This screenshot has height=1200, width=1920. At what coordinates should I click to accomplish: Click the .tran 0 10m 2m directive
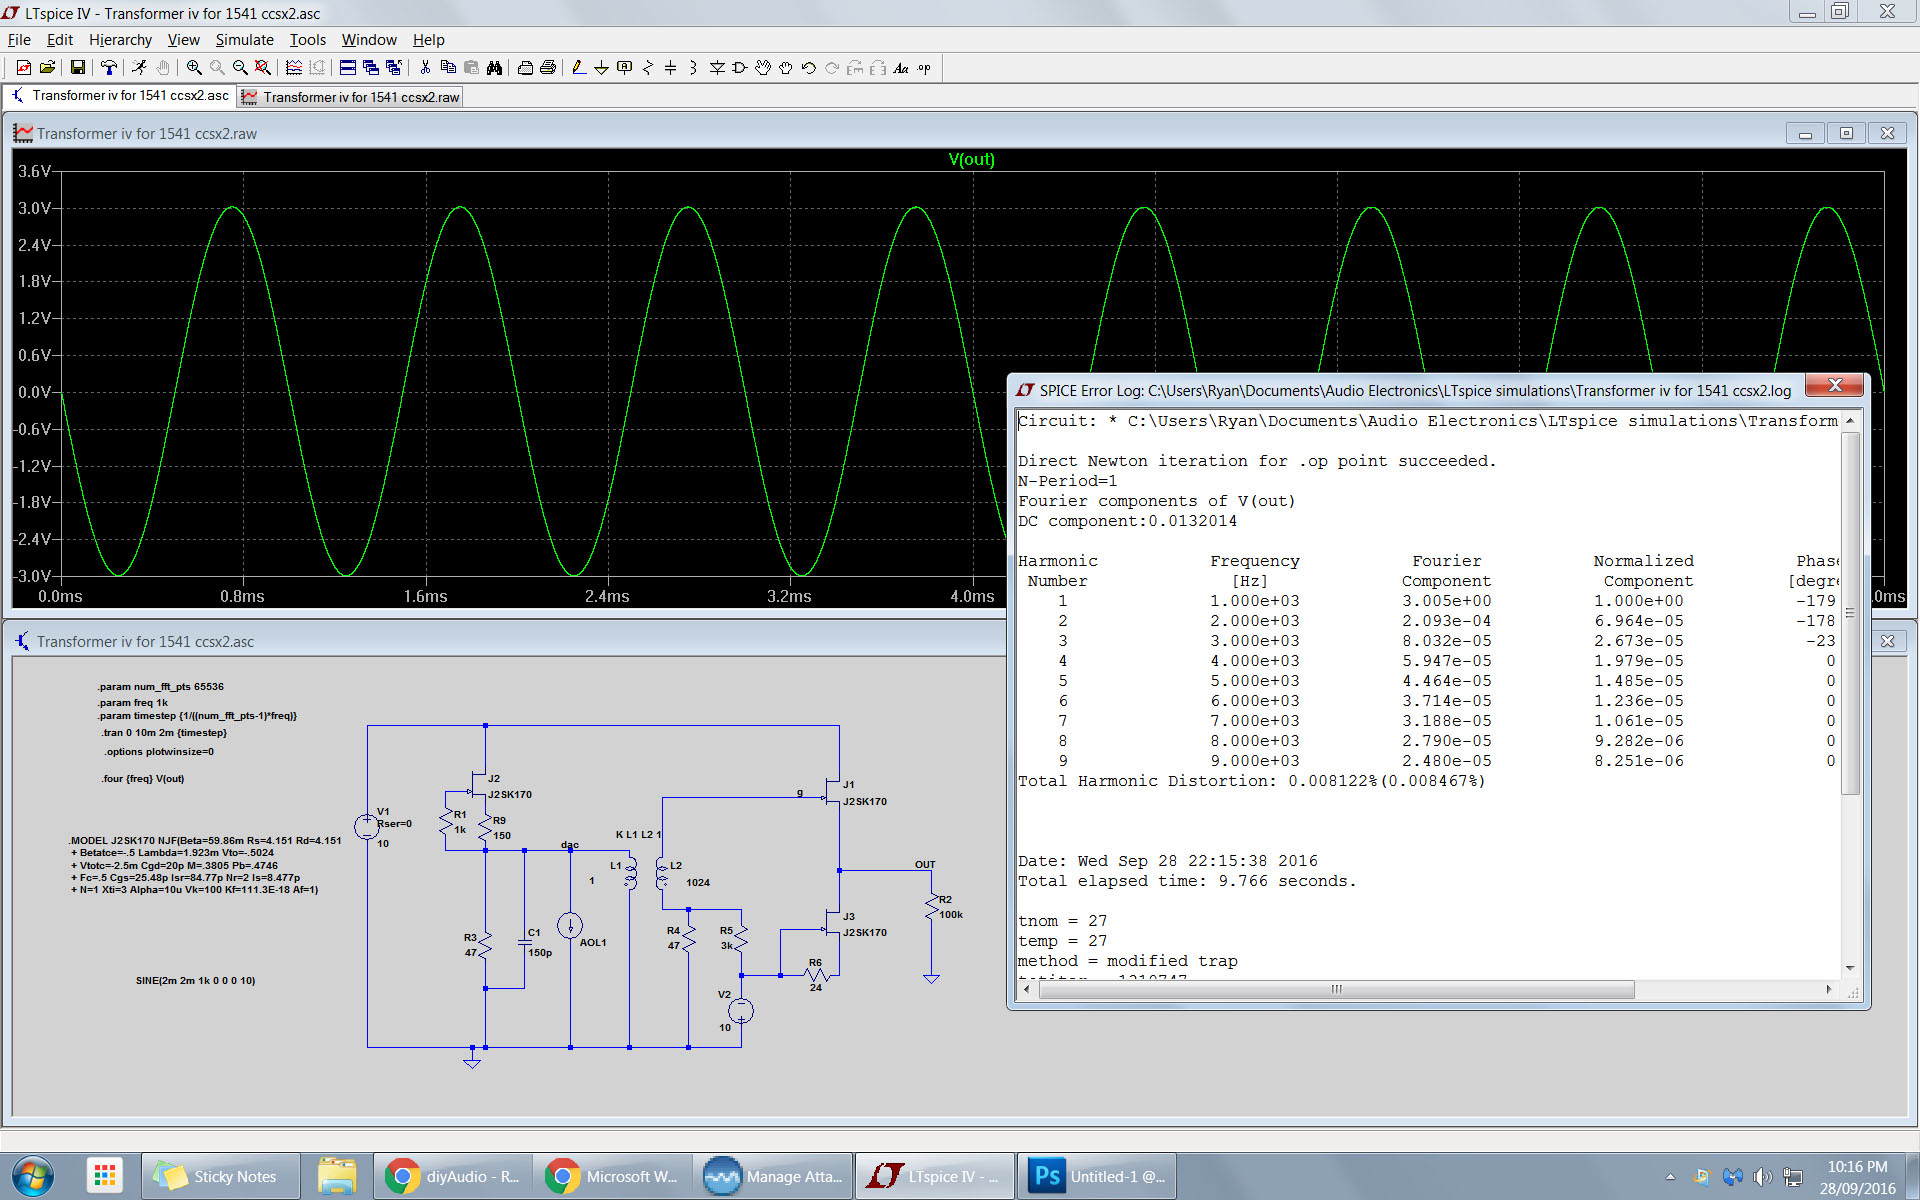[164, 732]
